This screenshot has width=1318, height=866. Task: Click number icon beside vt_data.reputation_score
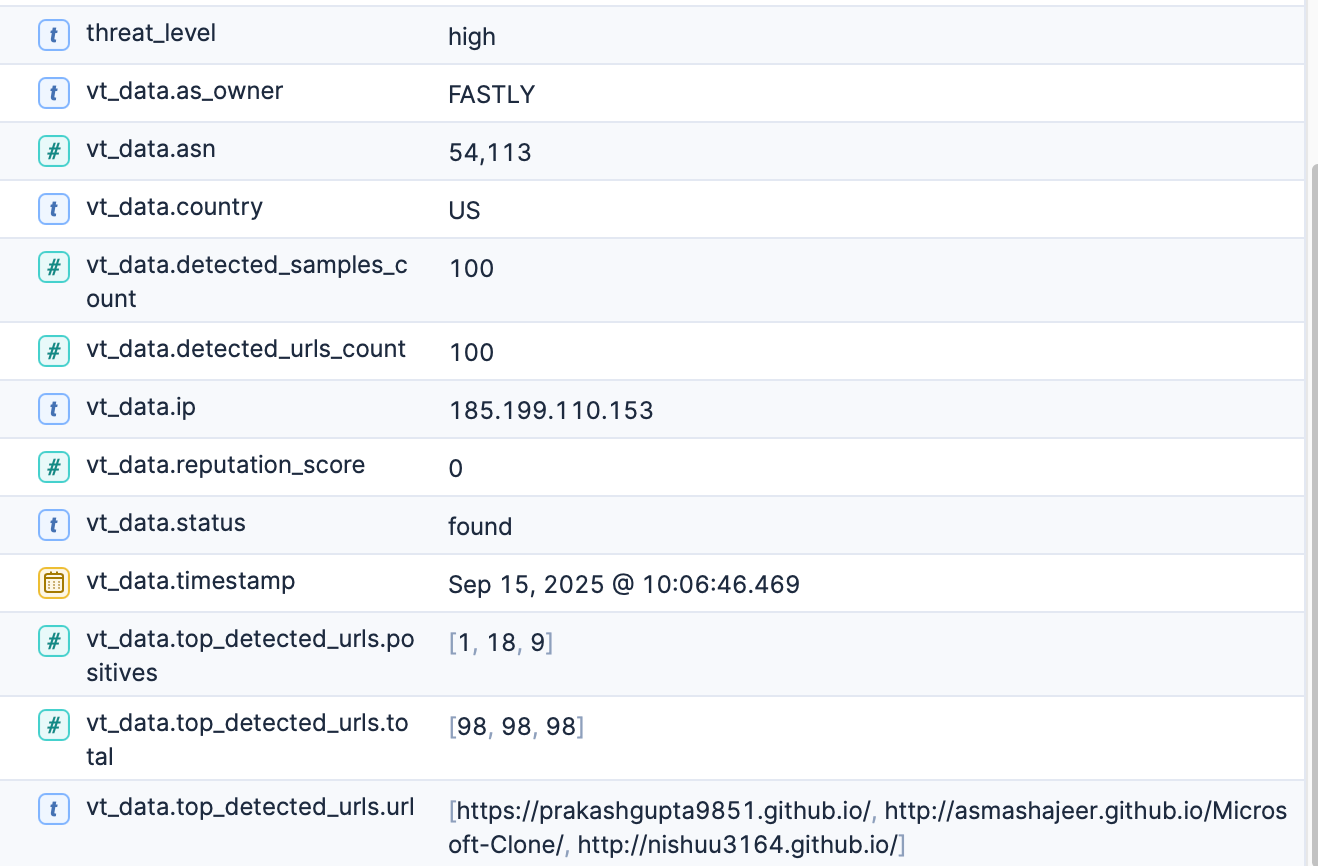click(x=53, y=467)
